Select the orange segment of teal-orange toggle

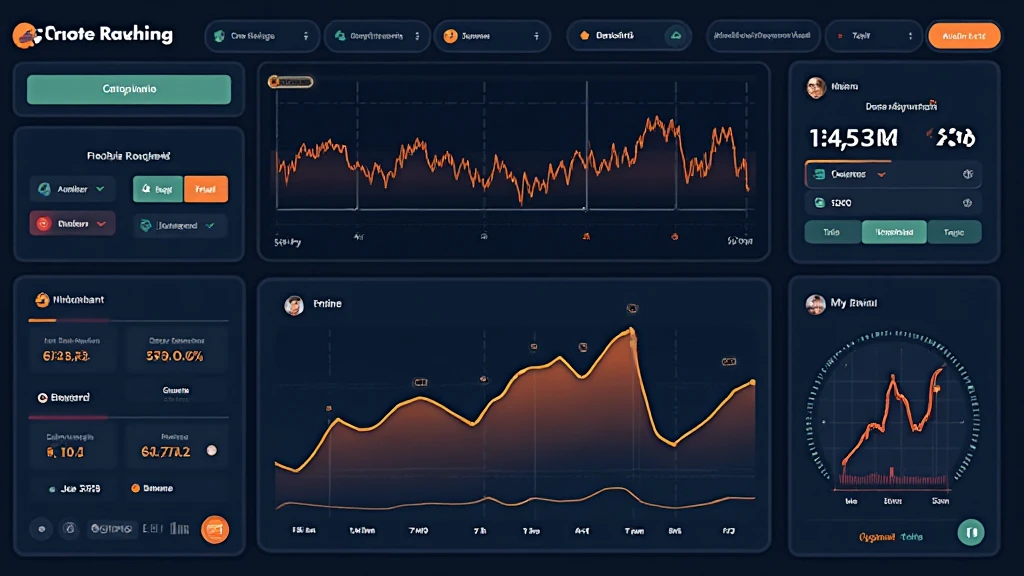point(206,189)
